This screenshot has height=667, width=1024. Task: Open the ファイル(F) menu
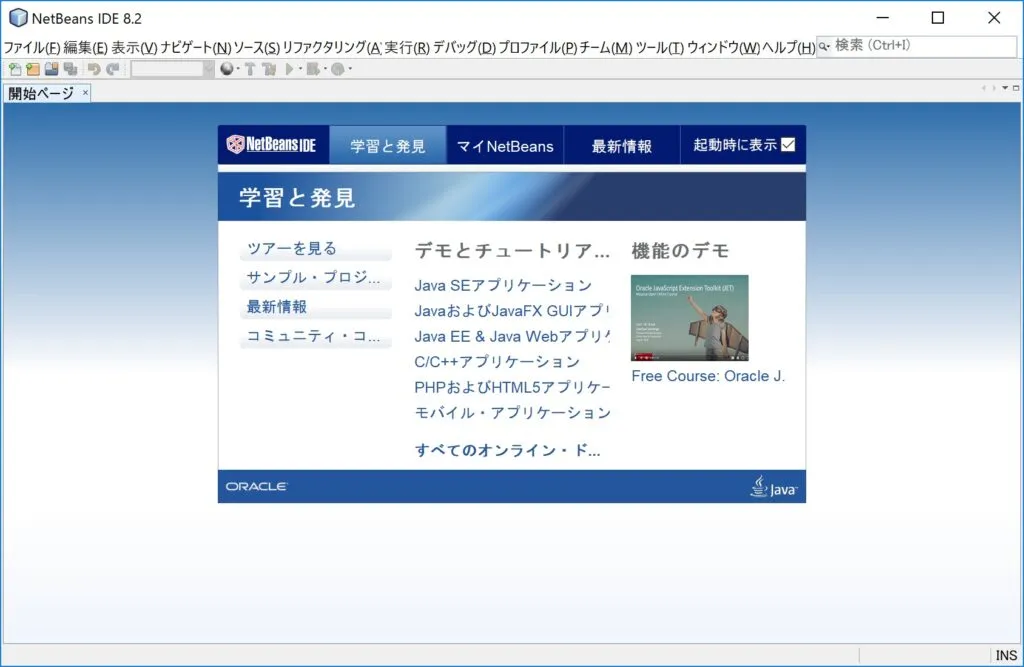[32, 48]
